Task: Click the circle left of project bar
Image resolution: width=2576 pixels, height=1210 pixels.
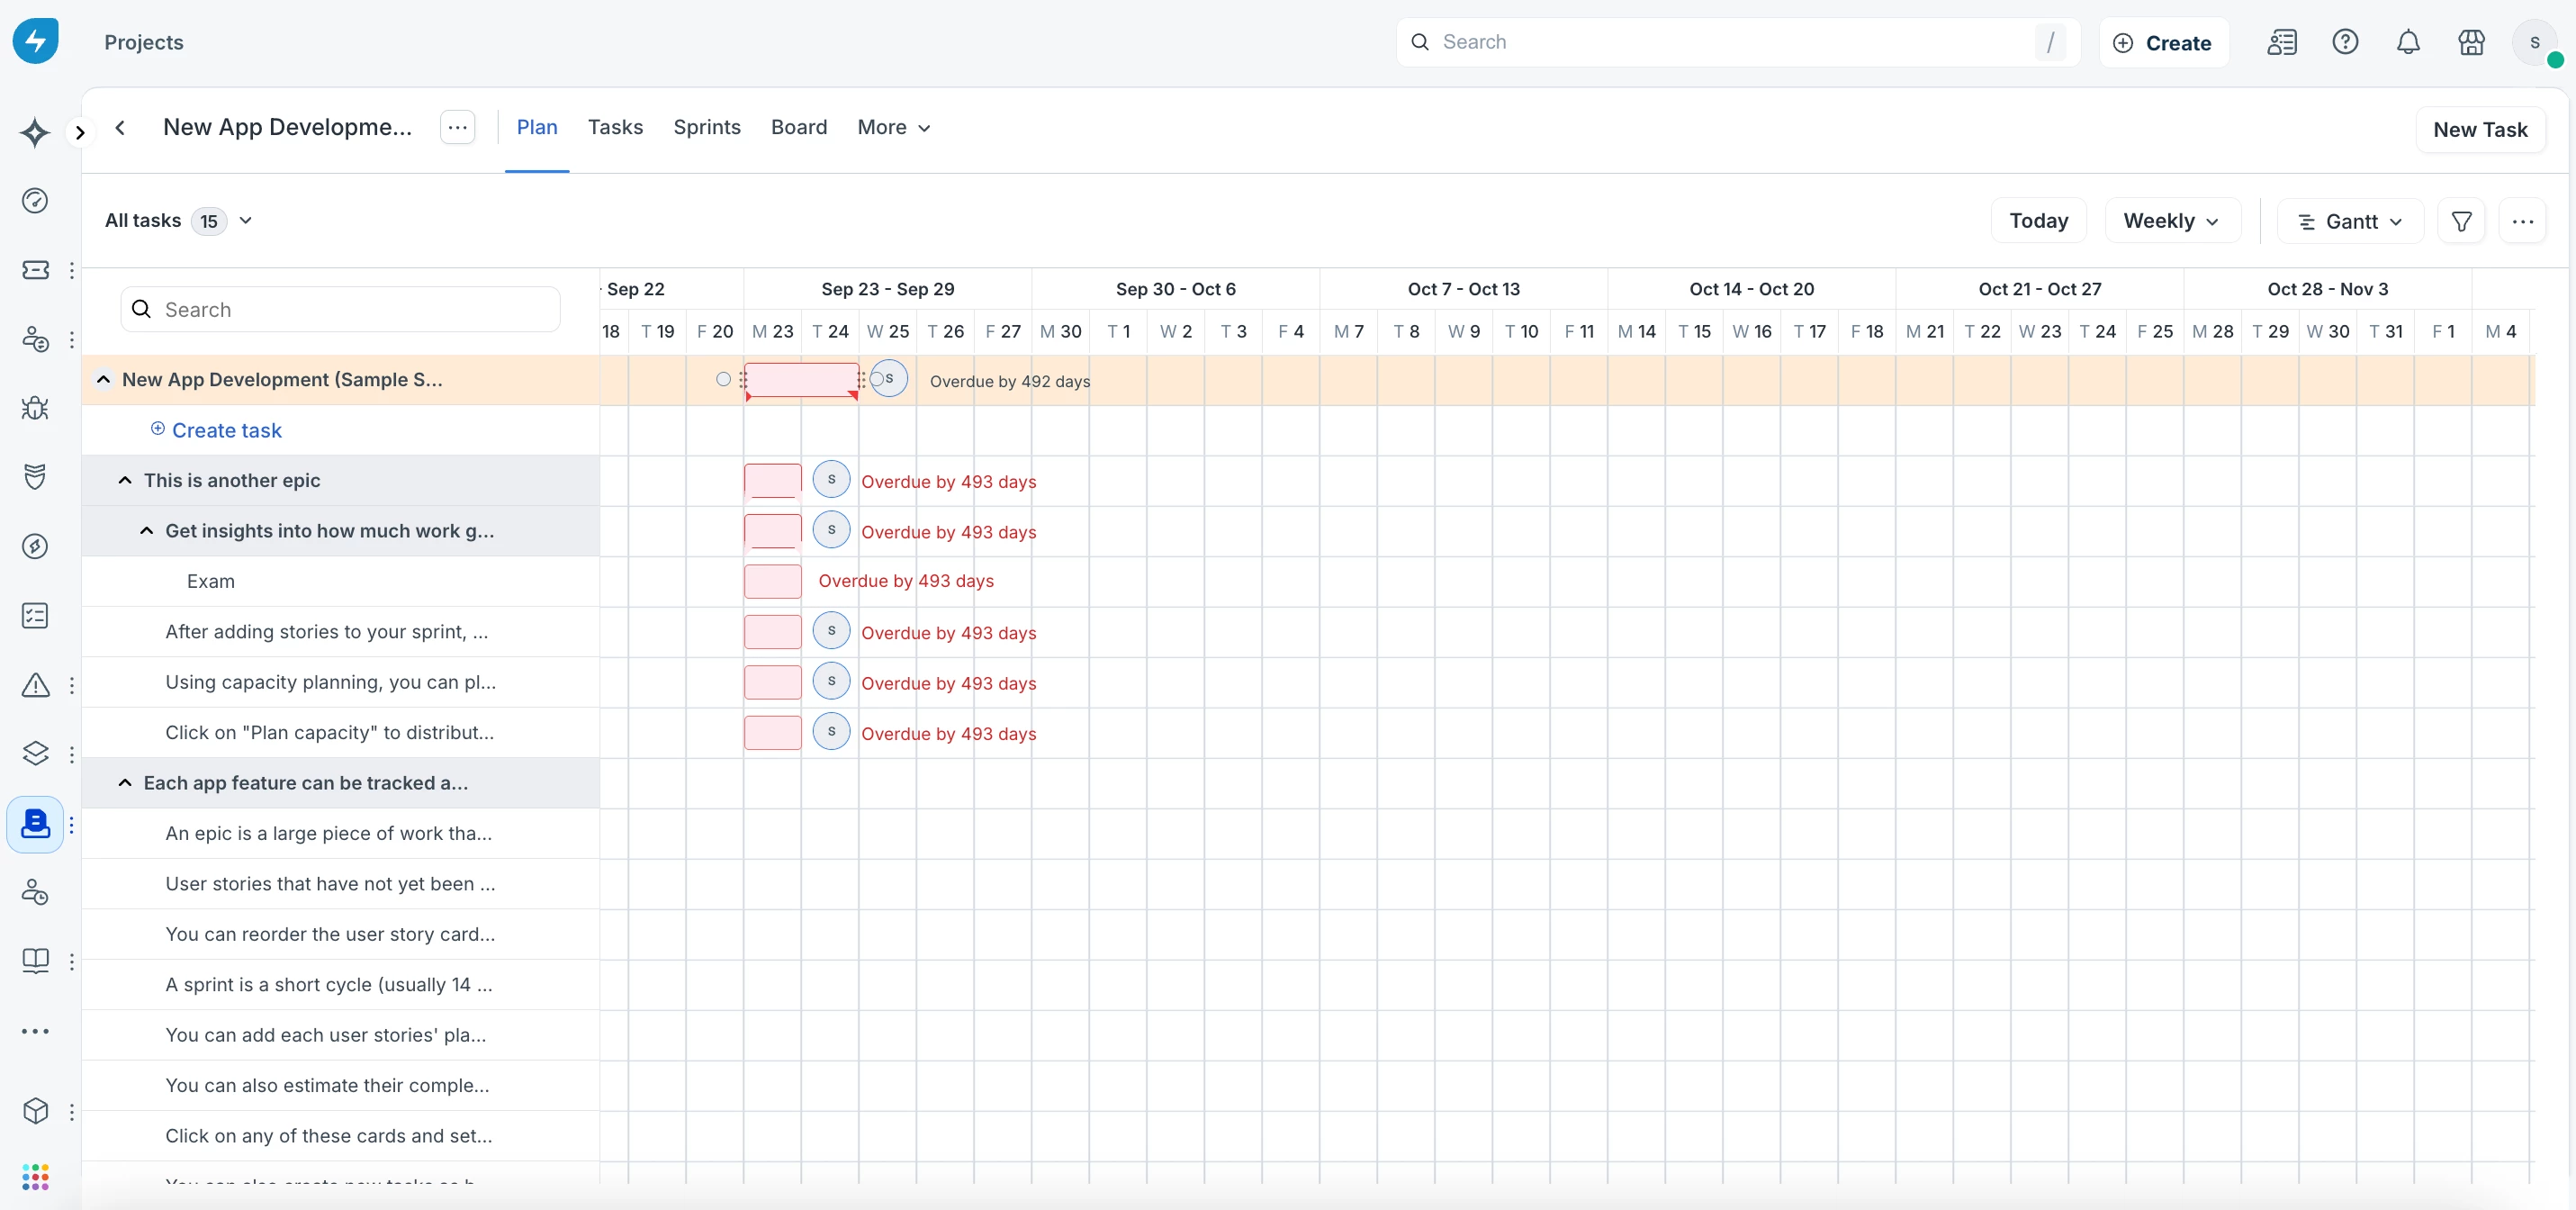Action: tap(723, 379)
